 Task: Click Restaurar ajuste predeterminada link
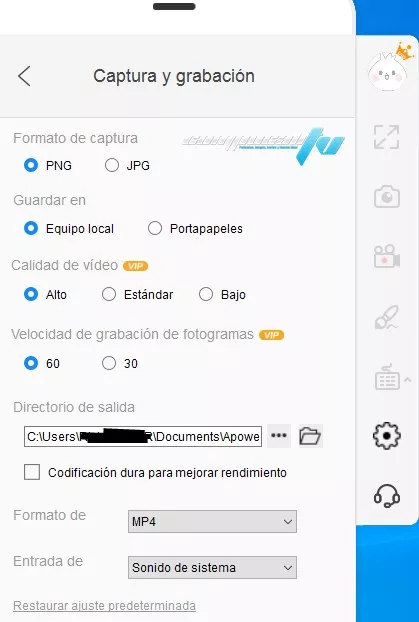point(104,606)
